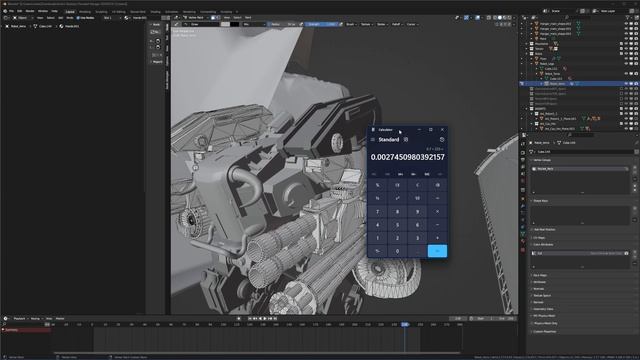Viewport: 640px width, 360px height.
Task: Click blue Strength slider in header
Action: pos(322,24)
